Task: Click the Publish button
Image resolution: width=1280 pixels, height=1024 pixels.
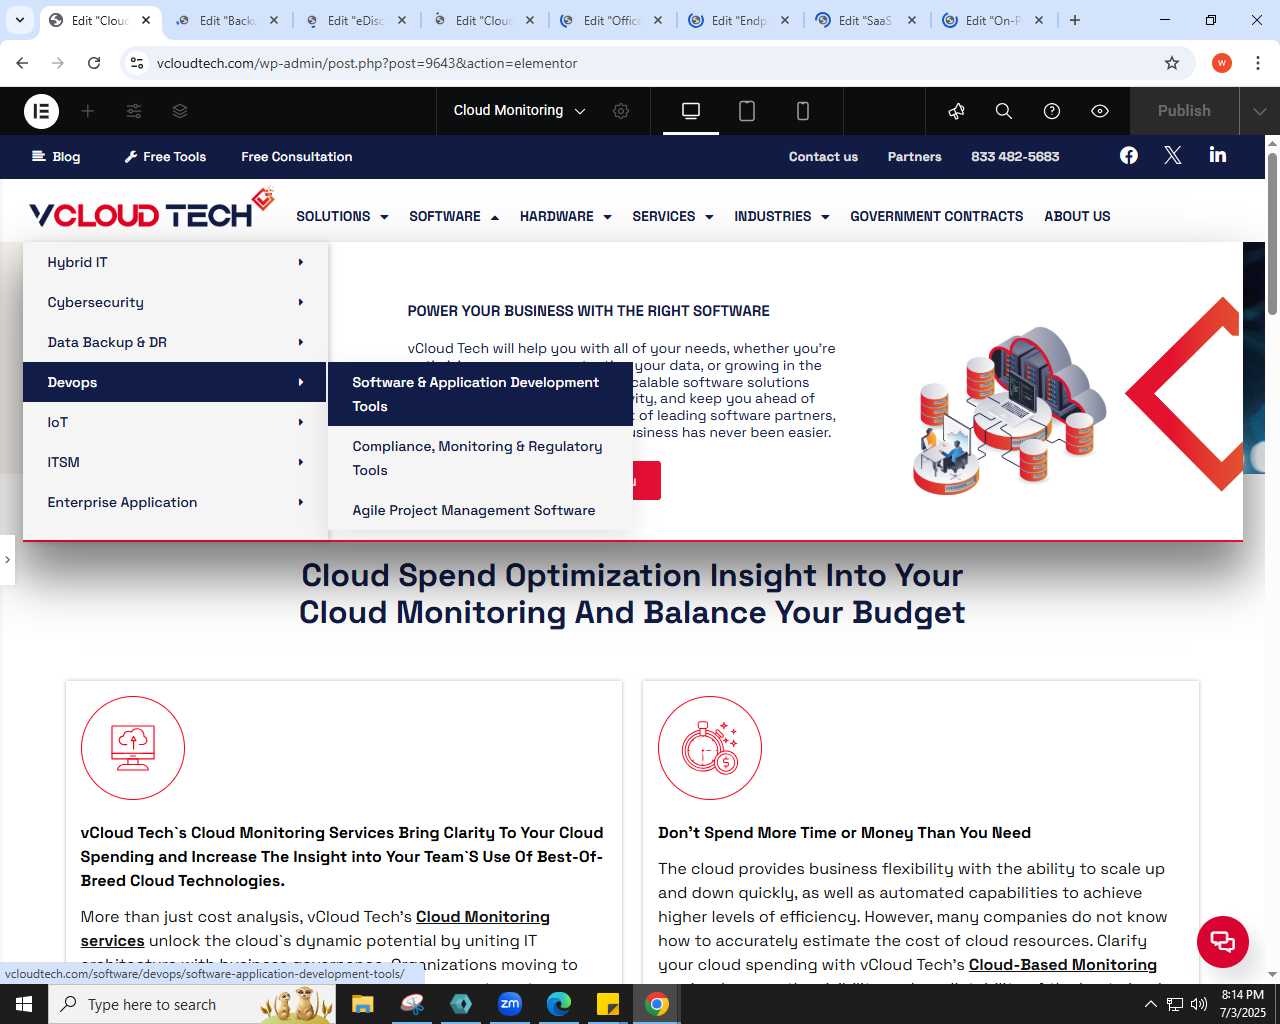Action: 1184,111
